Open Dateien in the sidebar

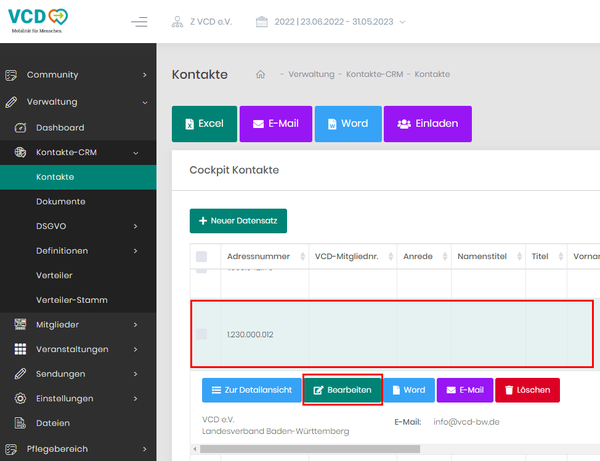coord(78,423)
